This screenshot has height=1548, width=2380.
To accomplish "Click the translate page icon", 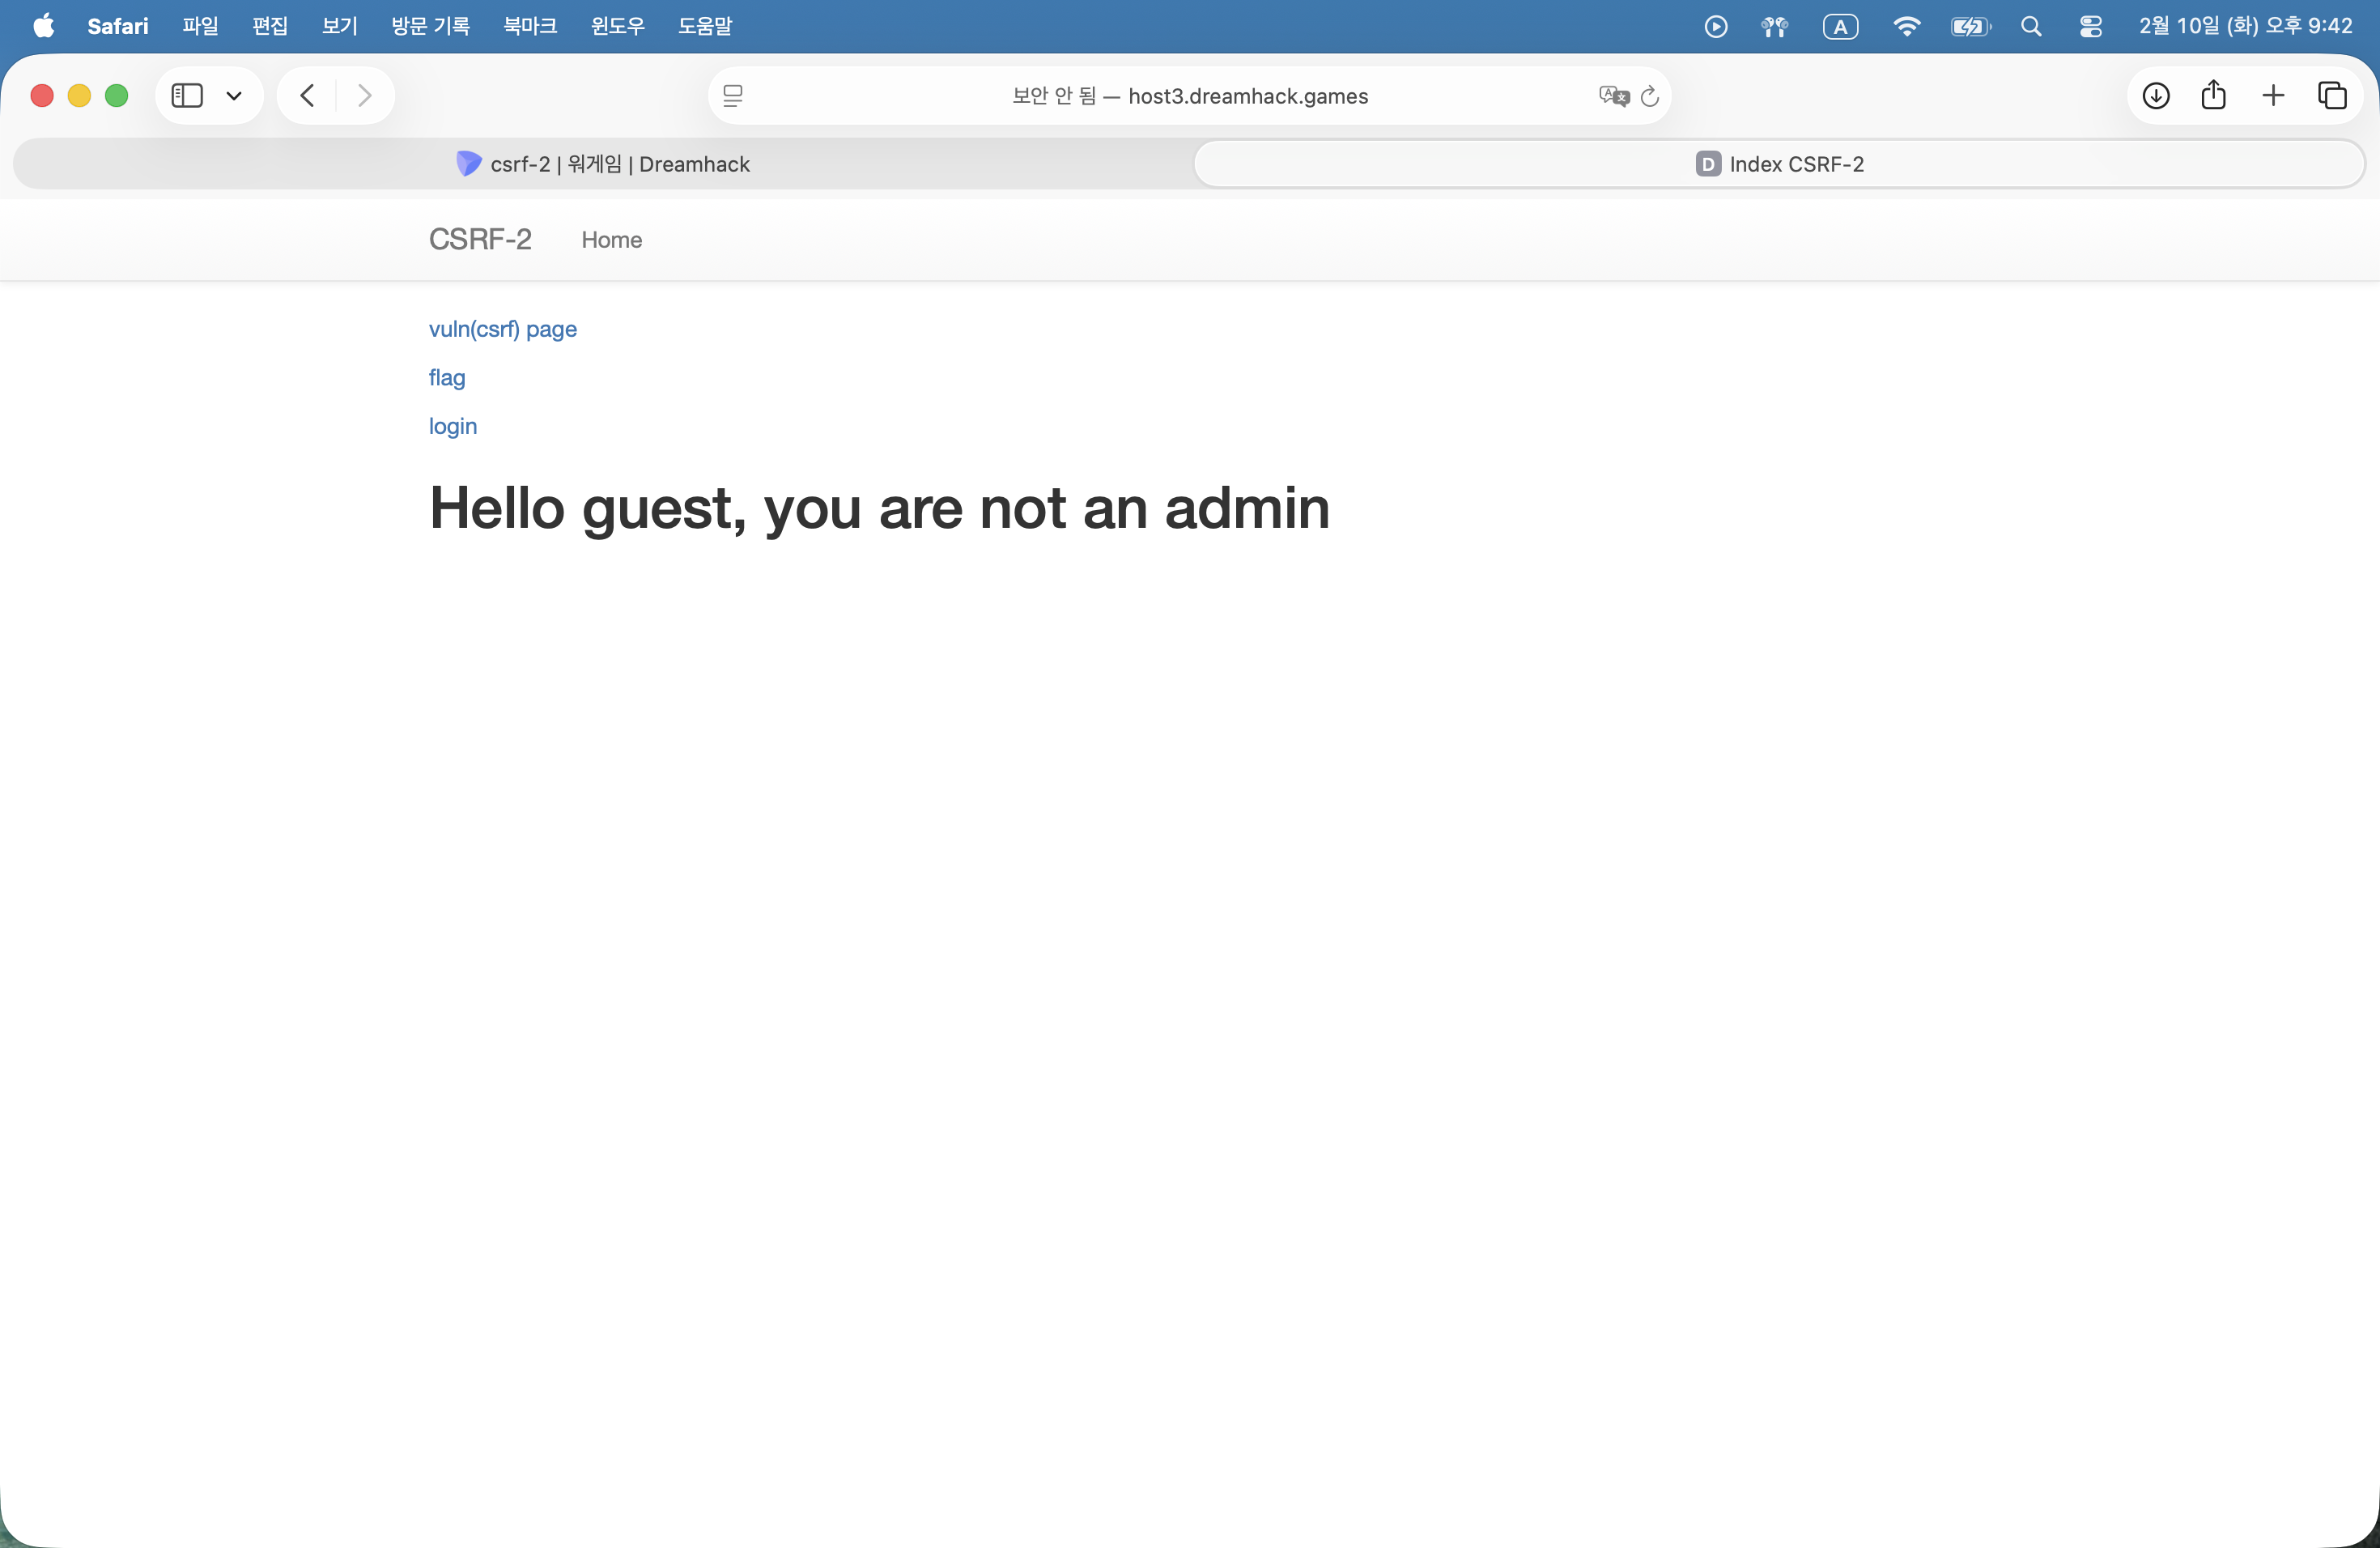I will click(1613, 96).
